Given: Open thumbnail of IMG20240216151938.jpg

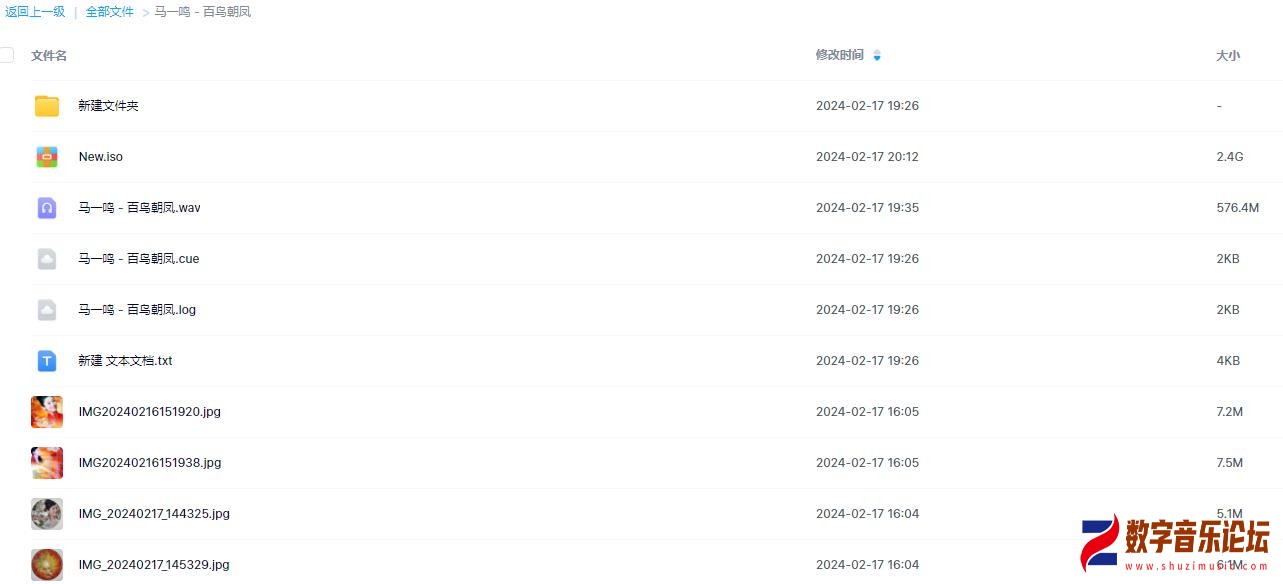Looking at the screenshot, I should click(47, 463).
